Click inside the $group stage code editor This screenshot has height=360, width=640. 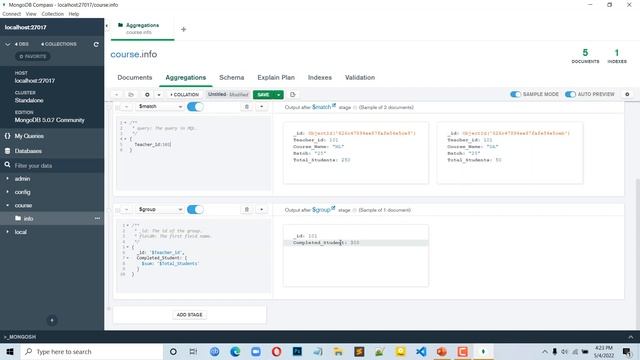[193, 256]
